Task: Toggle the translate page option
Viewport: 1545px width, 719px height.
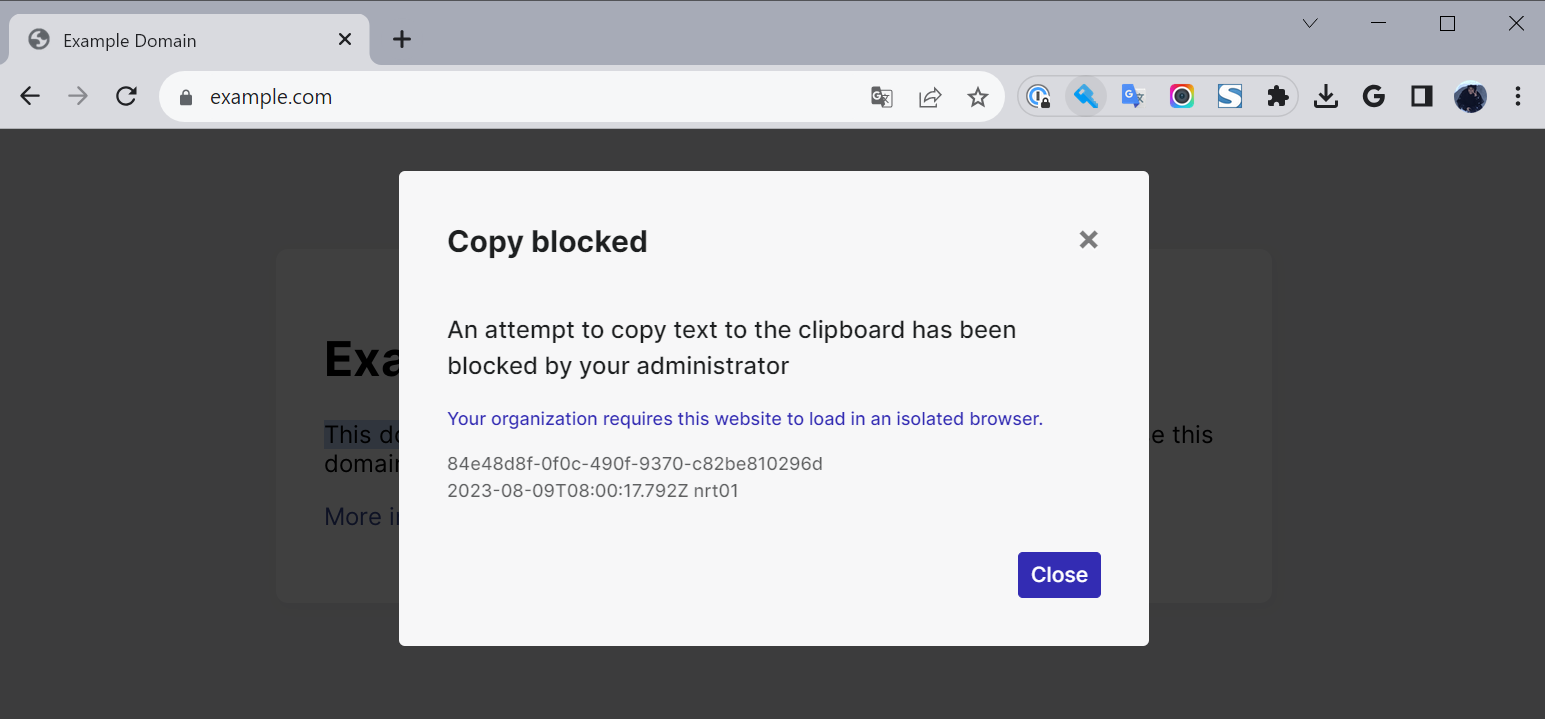Action: click(881, 96)
